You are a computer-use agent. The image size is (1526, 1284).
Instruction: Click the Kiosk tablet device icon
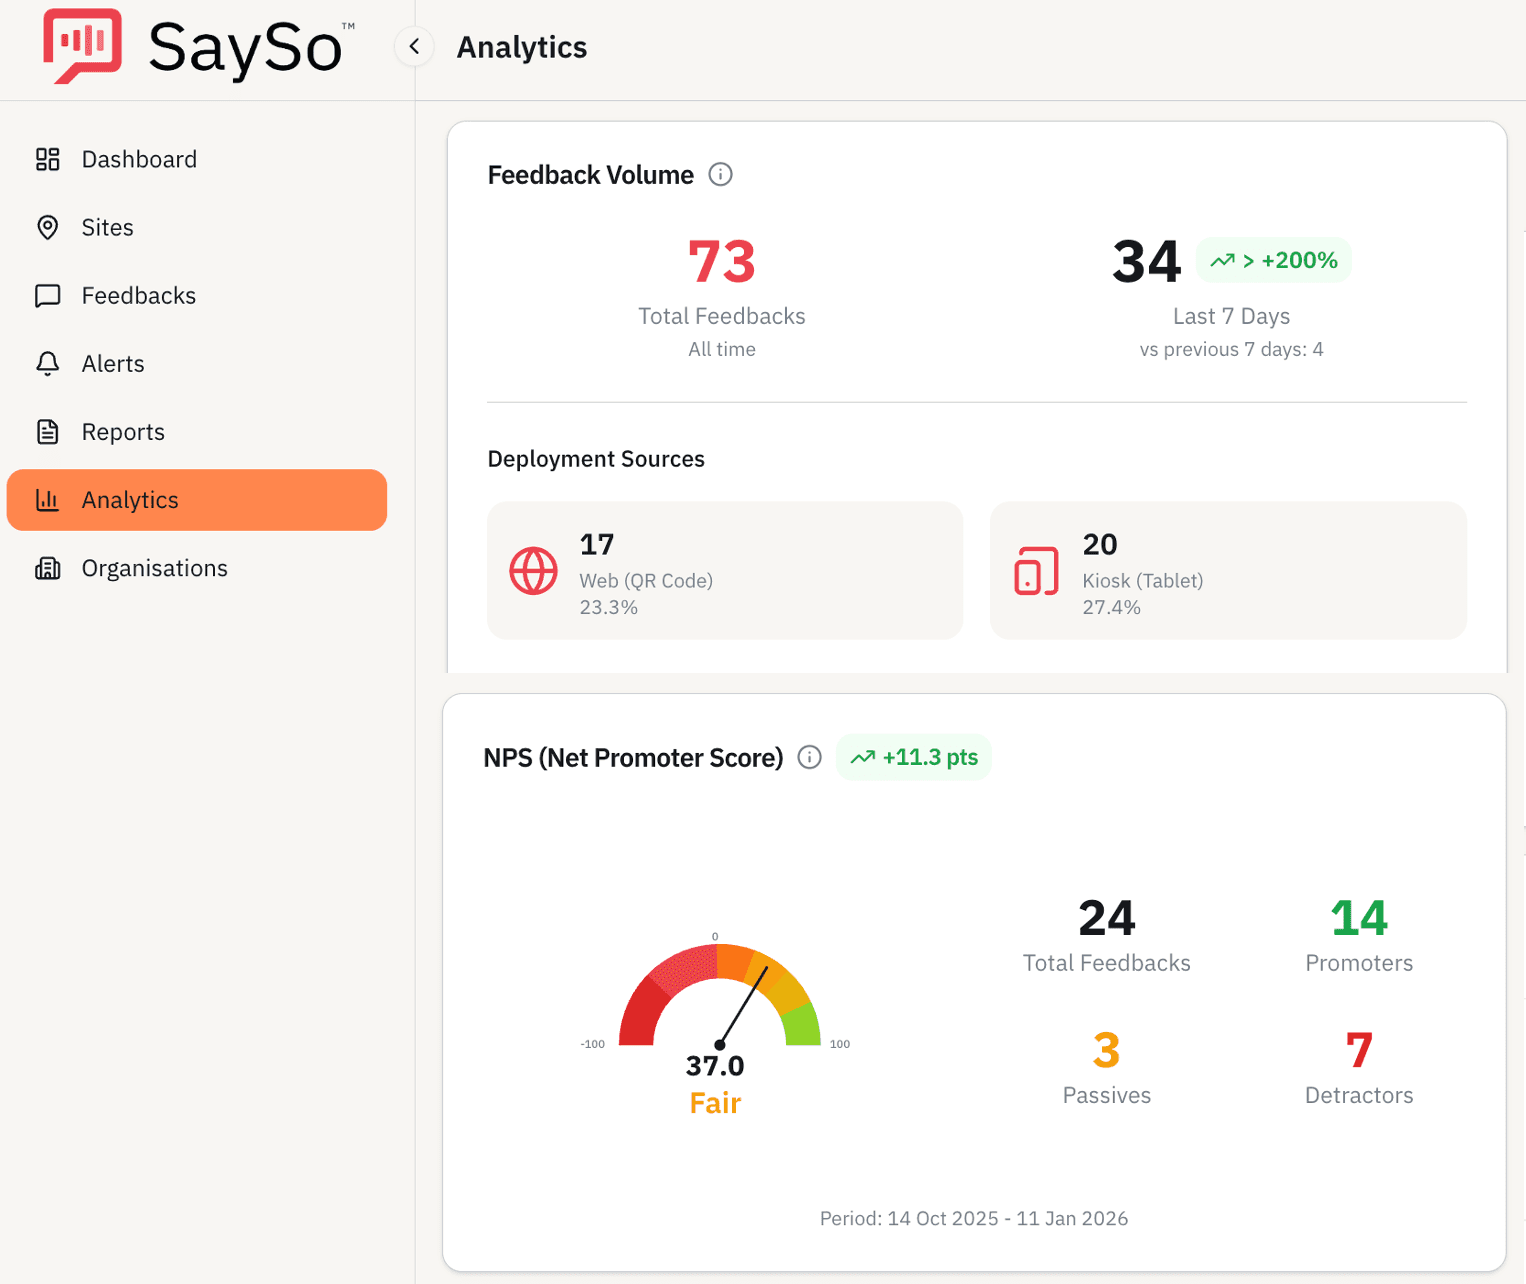[x=1036, y=570]
